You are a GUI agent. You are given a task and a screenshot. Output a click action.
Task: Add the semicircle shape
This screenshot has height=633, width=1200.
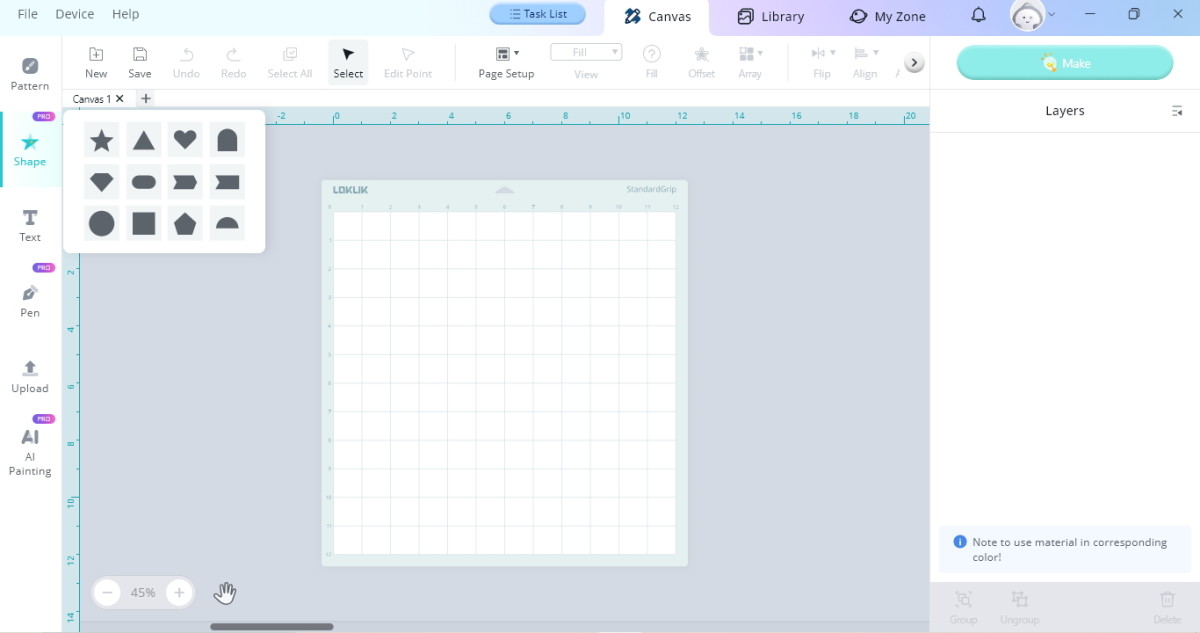click(227, 223)
